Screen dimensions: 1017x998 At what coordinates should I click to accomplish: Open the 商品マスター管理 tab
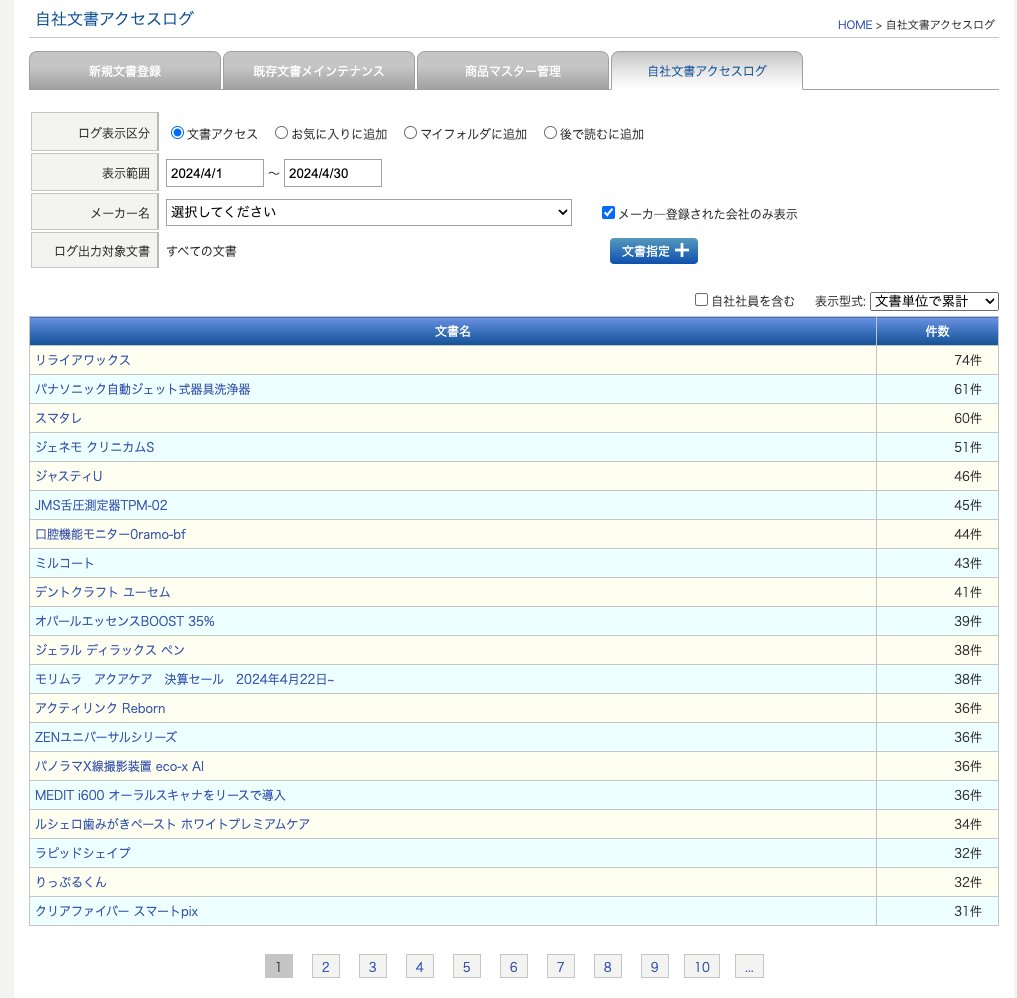pyautogui.click(x=512, y=71)
